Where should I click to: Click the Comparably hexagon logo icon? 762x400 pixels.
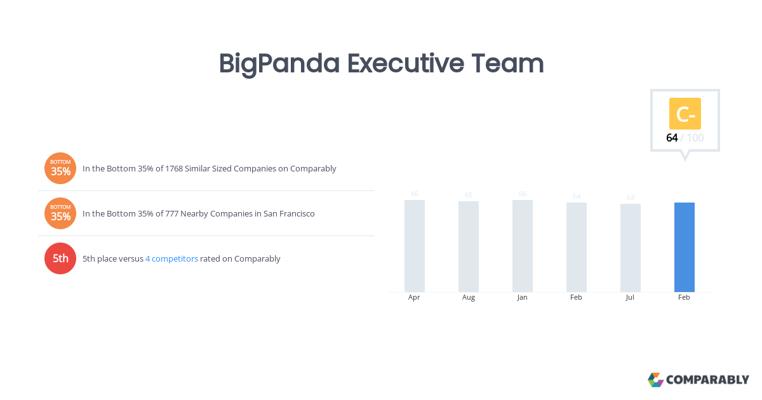pos(656,380)
